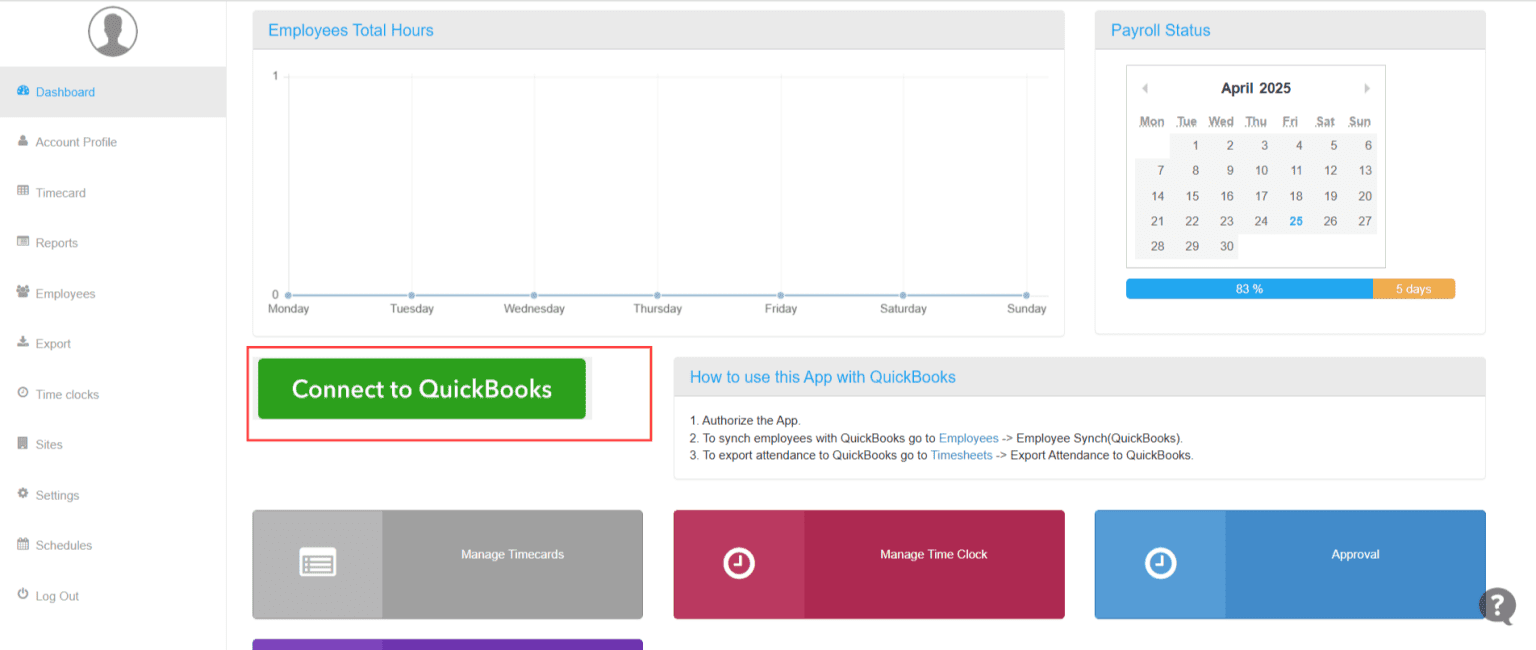Go to previous month in Payroll calendar

(x=1145, y=88)
